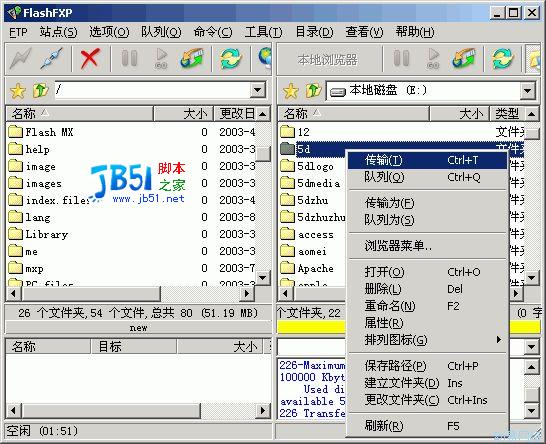Open the remote path dropdown showing /
Viewport: 546px width, 444px height.
coord(258,90)
